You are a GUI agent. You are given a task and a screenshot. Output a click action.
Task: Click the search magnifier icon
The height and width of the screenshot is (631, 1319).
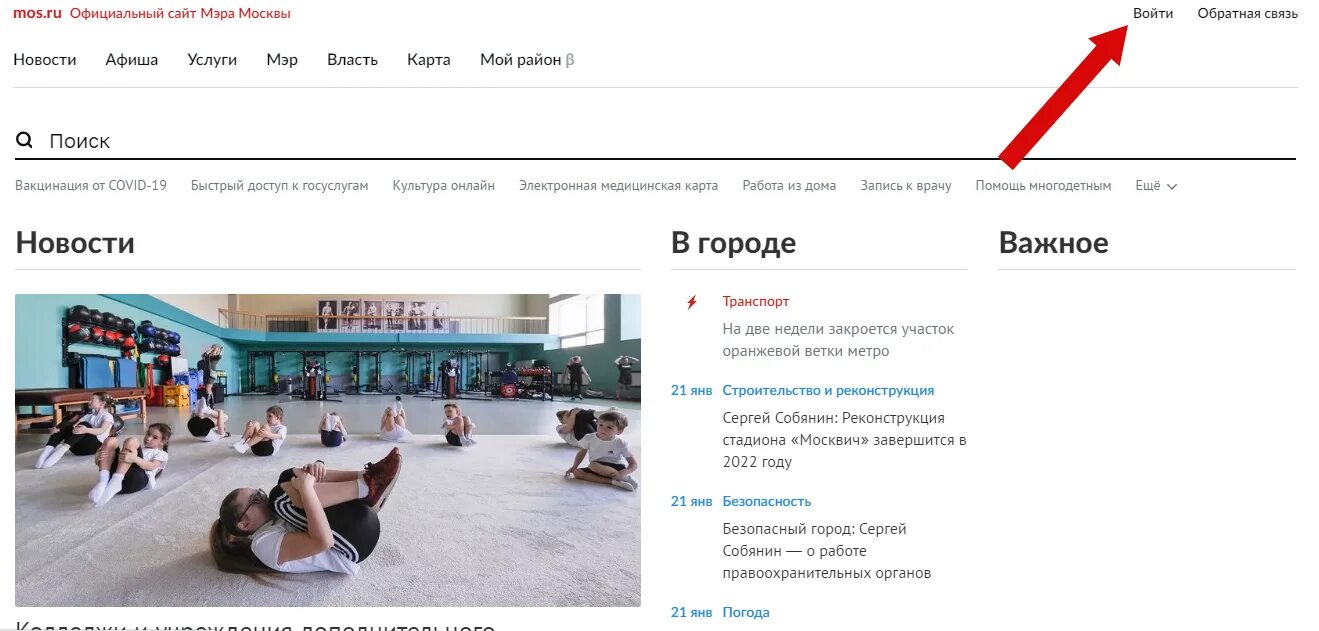[x=25, y=140]
